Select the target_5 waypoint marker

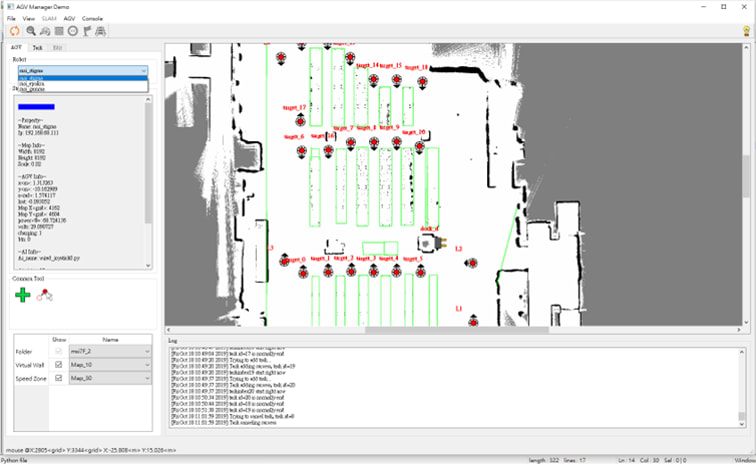coord(420,272)
